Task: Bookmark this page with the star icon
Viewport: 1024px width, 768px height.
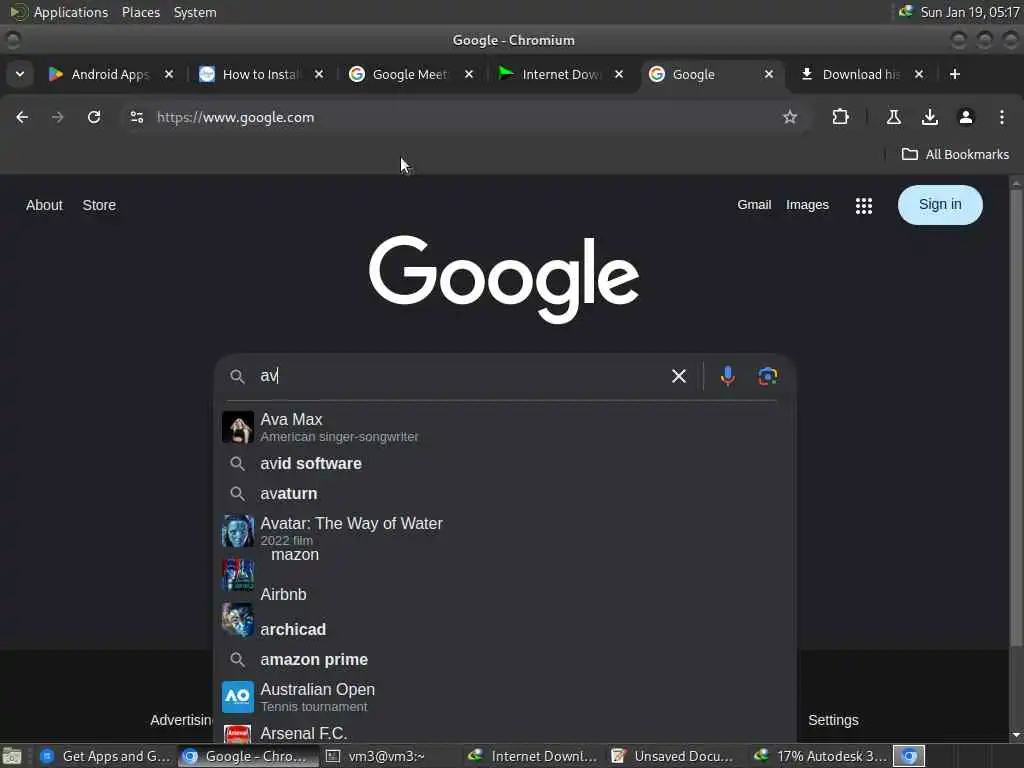Action: [x=790, y=117]
